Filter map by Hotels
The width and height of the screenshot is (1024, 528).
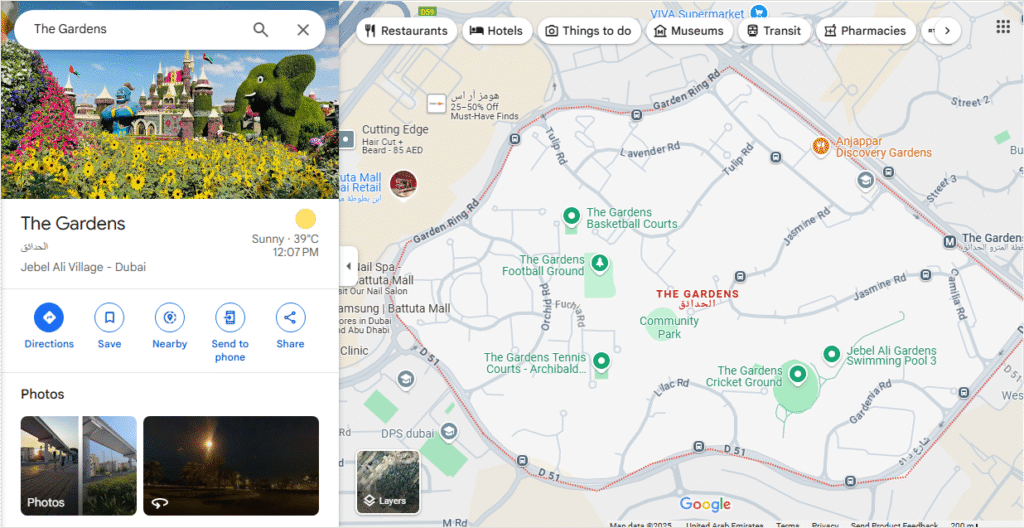coord(497,31)
